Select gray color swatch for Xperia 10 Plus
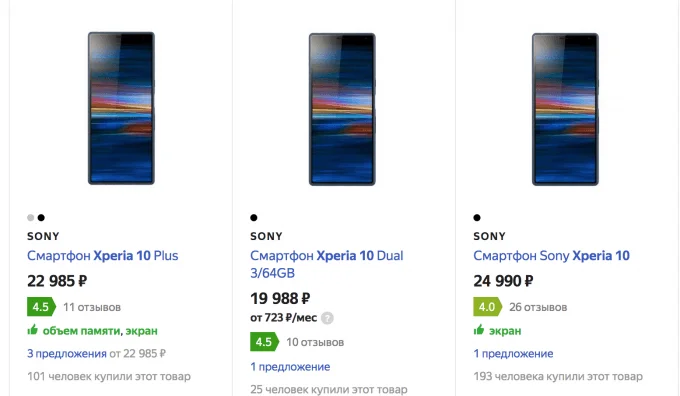The width and height of the screenshot is (680, 396). pos(30,218)
